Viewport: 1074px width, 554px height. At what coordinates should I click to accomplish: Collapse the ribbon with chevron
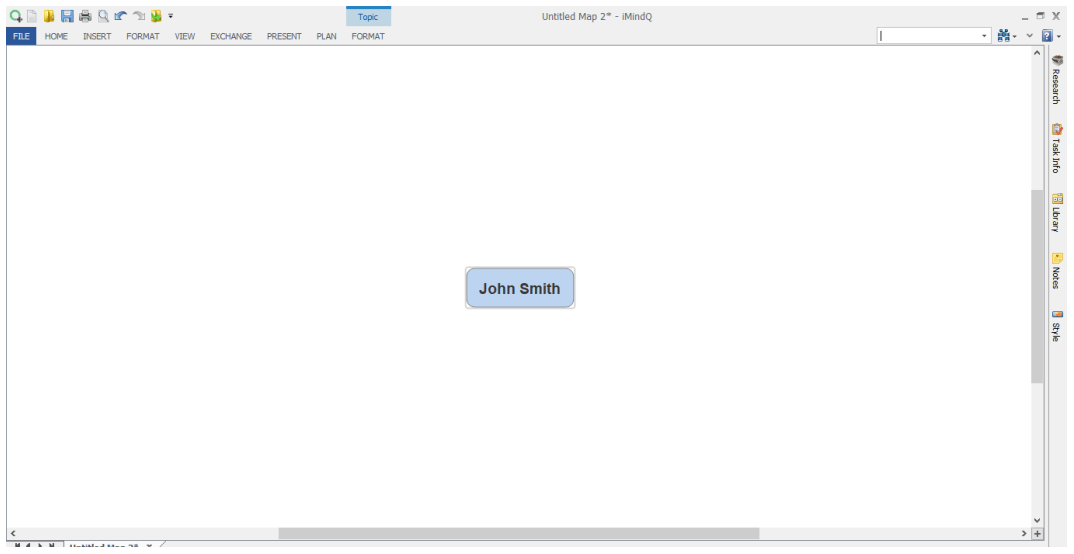point(1029,36)
